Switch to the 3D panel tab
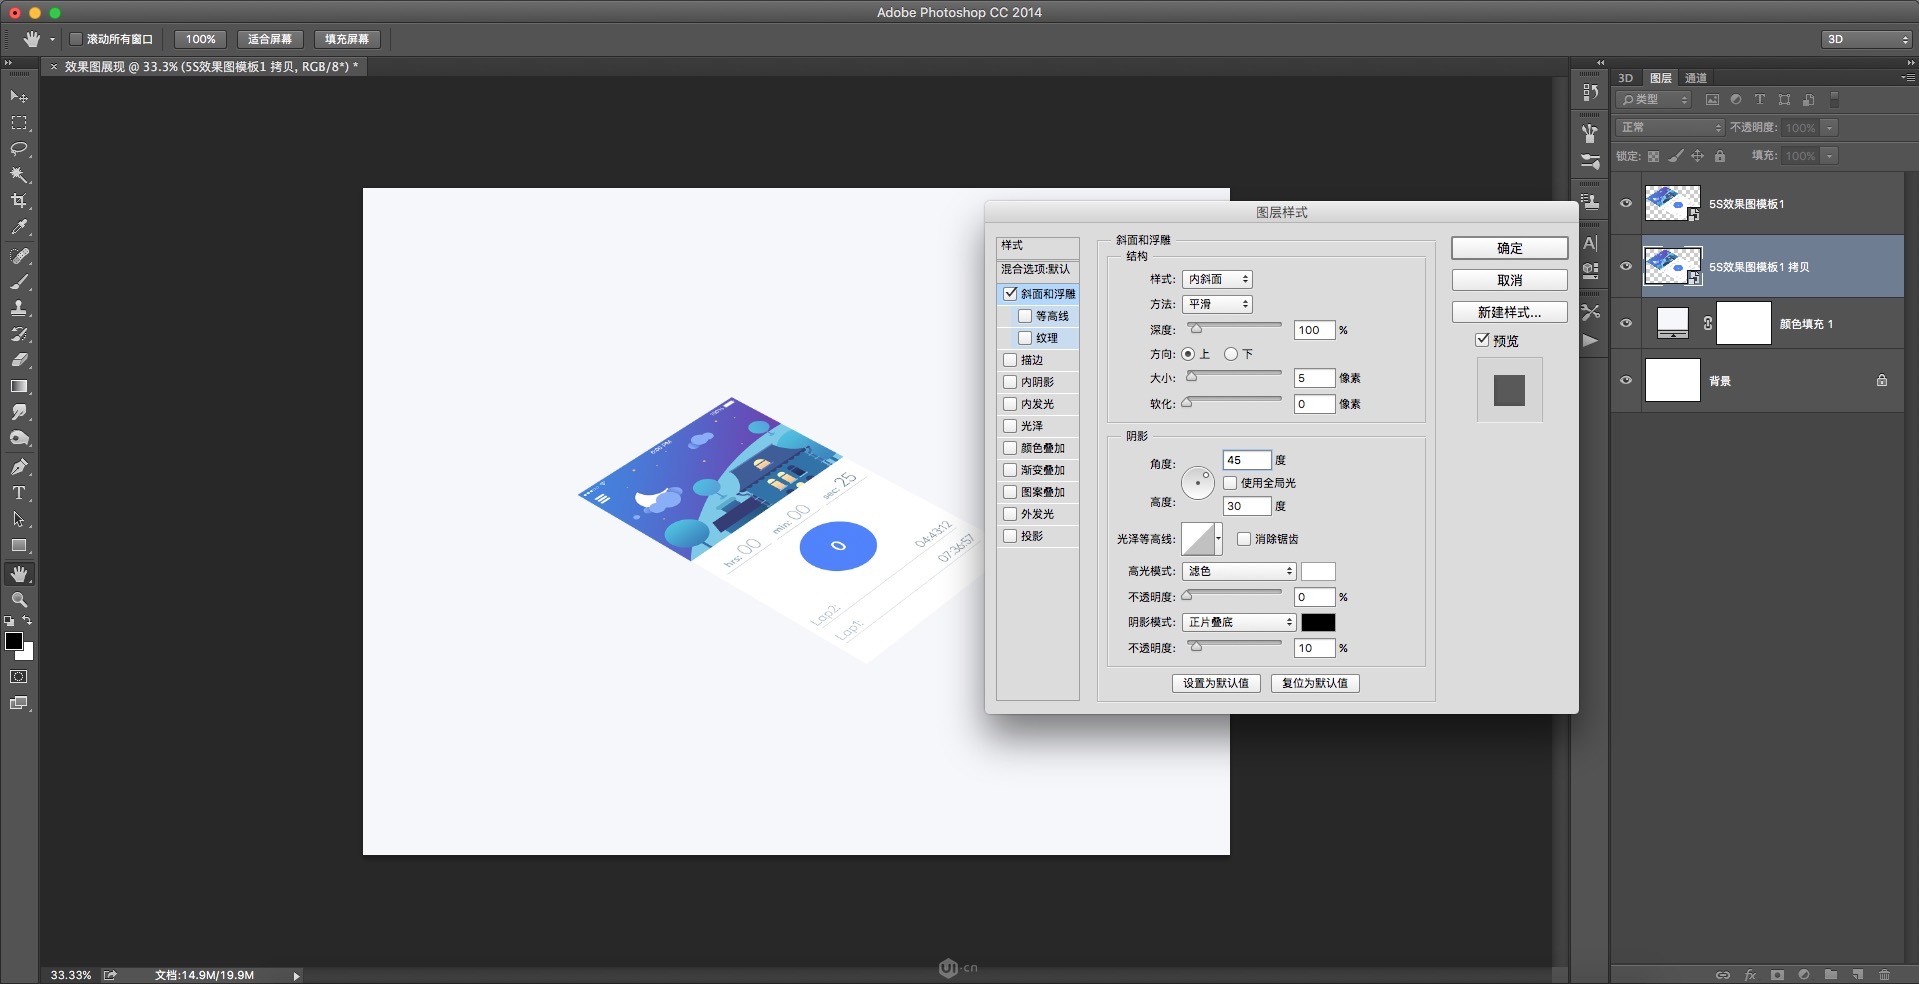 [1626, 78]
